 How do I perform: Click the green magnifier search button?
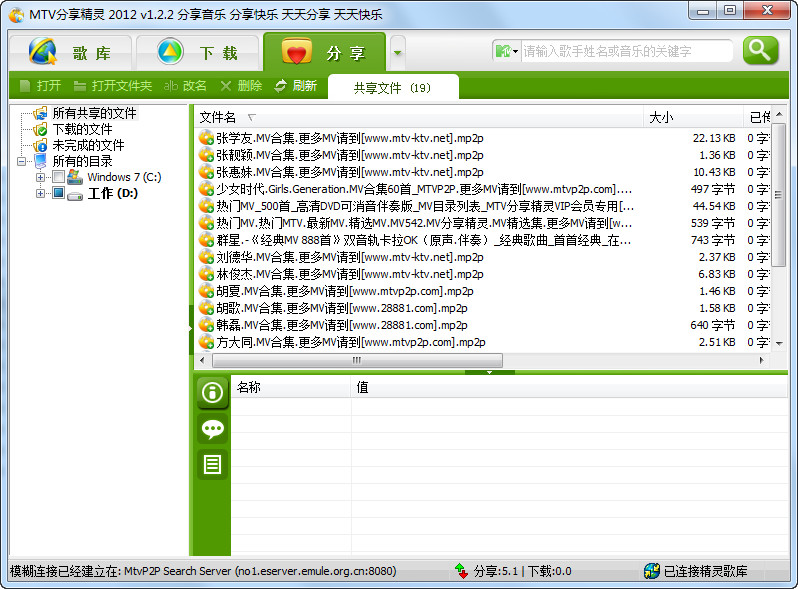click(760, 50)
